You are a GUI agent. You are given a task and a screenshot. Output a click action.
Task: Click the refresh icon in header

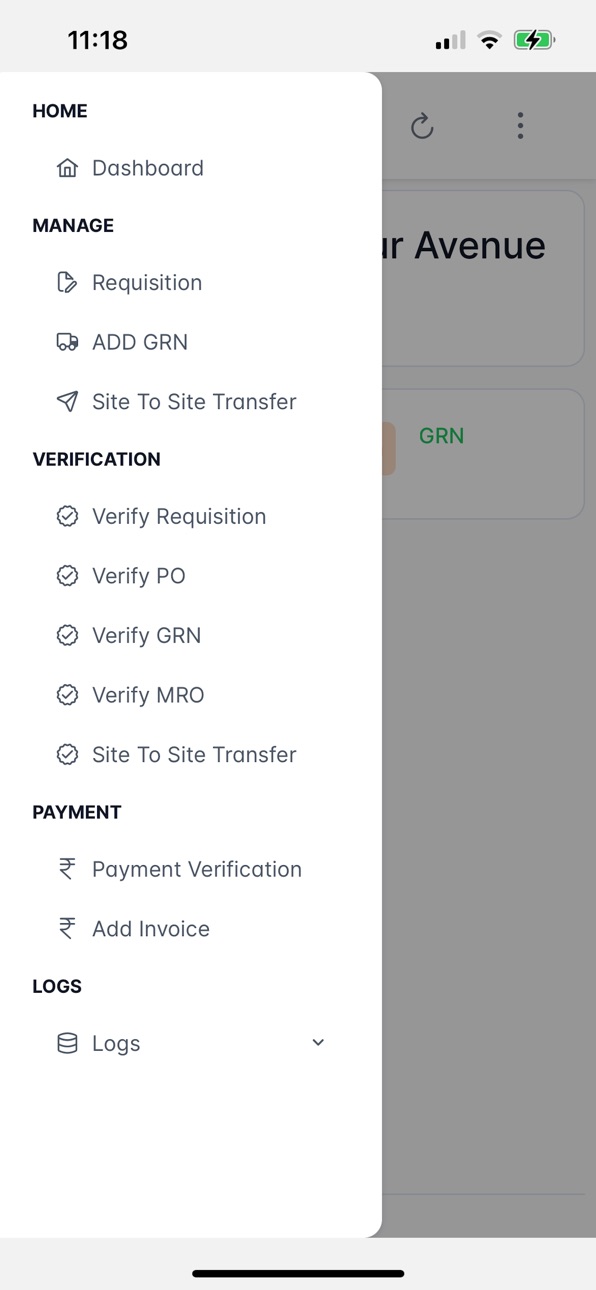pyautogui.click(x=422, y=126)
